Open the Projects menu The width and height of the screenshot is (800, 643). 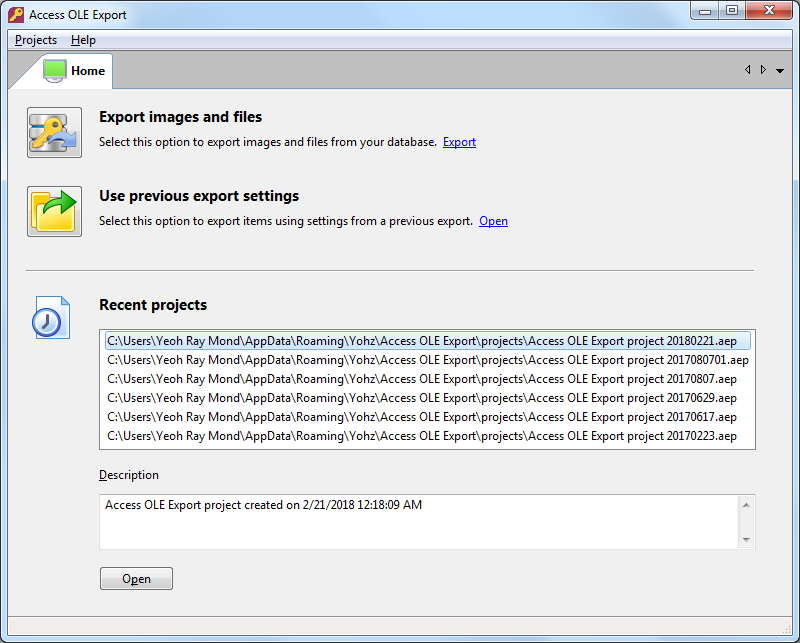pyautogui.click(x=36, y=40)
